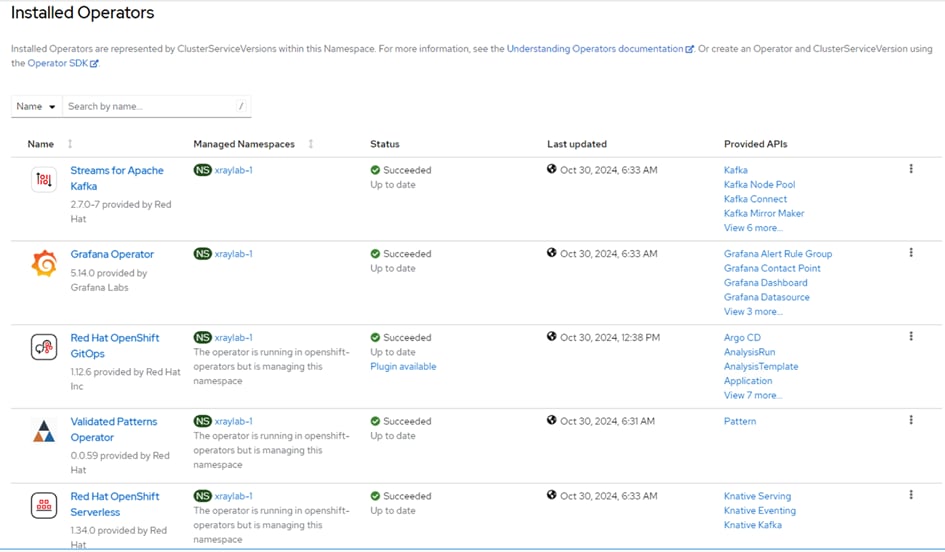Open Kafka Node Pool API
Viewport: 945px width, 552px height.
point(759,184)
